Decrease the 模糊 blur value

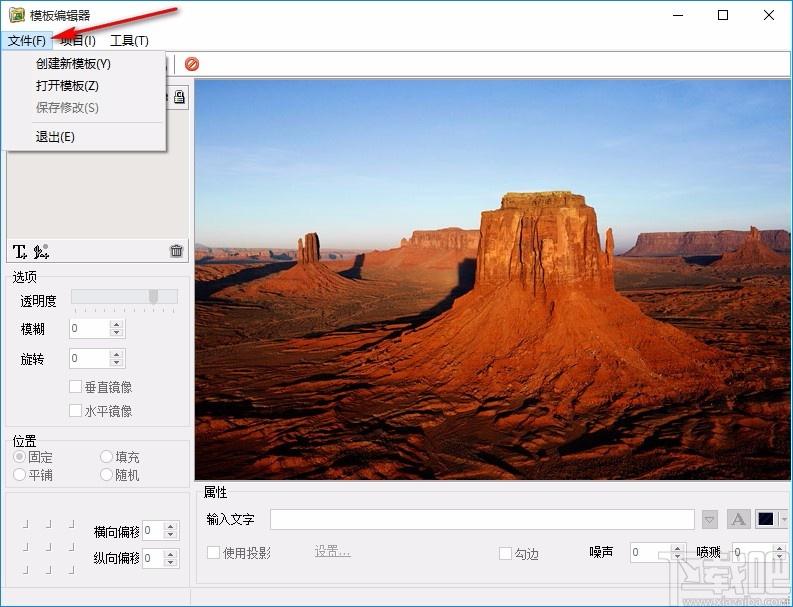click(117, 333)
